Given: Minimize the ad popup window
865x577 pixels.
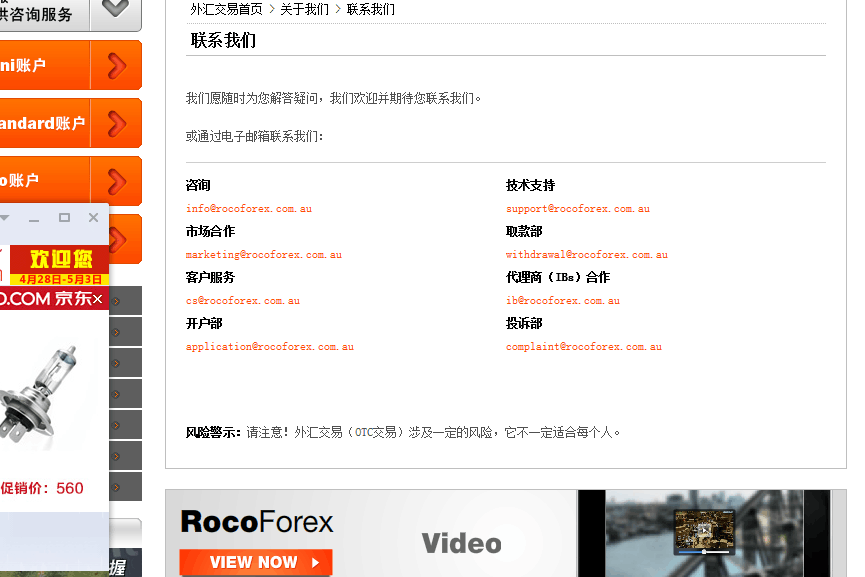Looking at the screenshot, I should pyautogui.click(x=34, y=219).
